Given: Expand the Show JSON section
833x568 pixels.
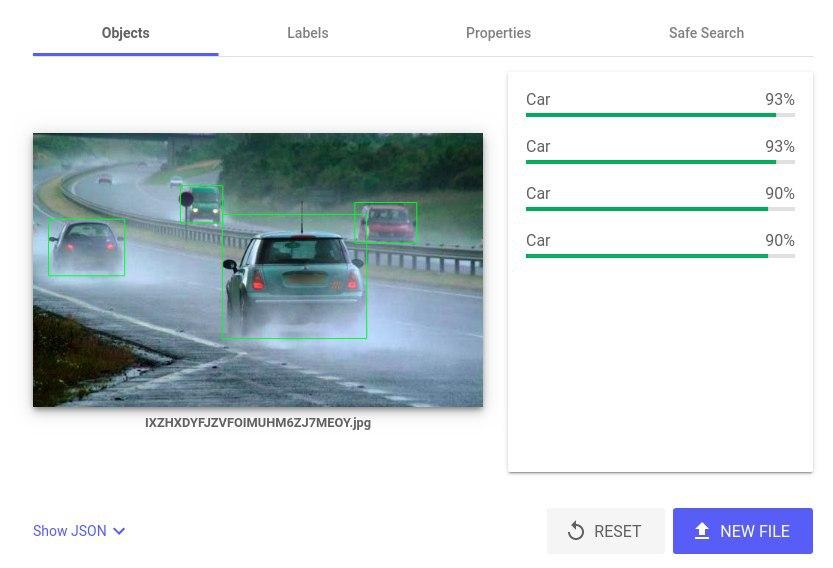Looking at the screenshot, I should point(79,531).
